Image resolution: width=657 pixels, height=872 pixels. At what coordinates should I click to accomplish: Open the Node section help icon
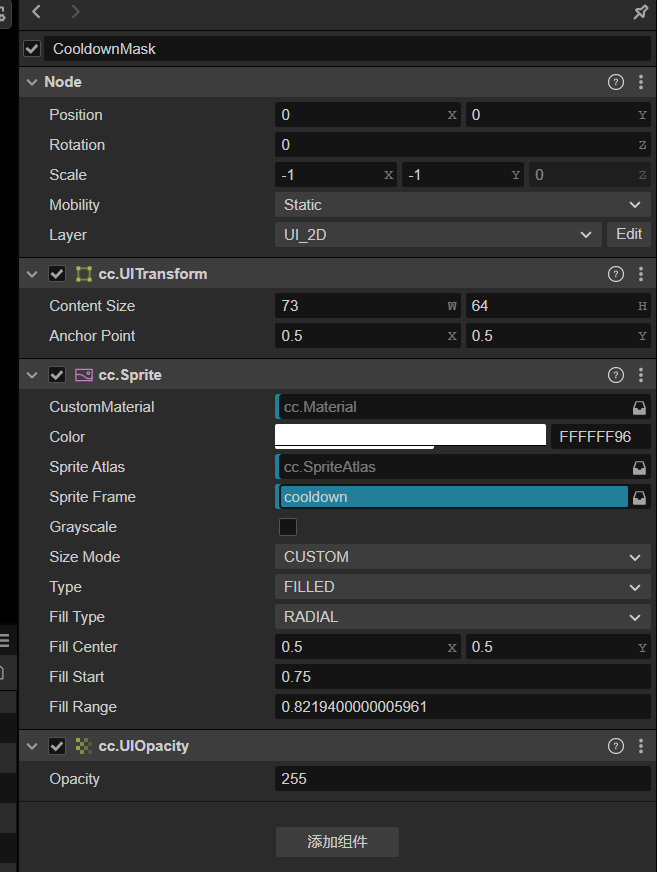(615, 82)
